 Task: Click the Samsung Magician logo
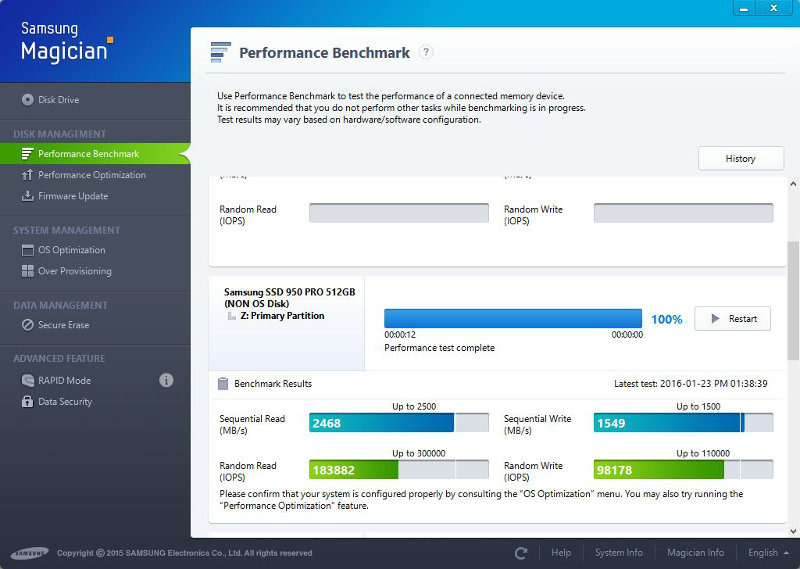click(66, 42)
